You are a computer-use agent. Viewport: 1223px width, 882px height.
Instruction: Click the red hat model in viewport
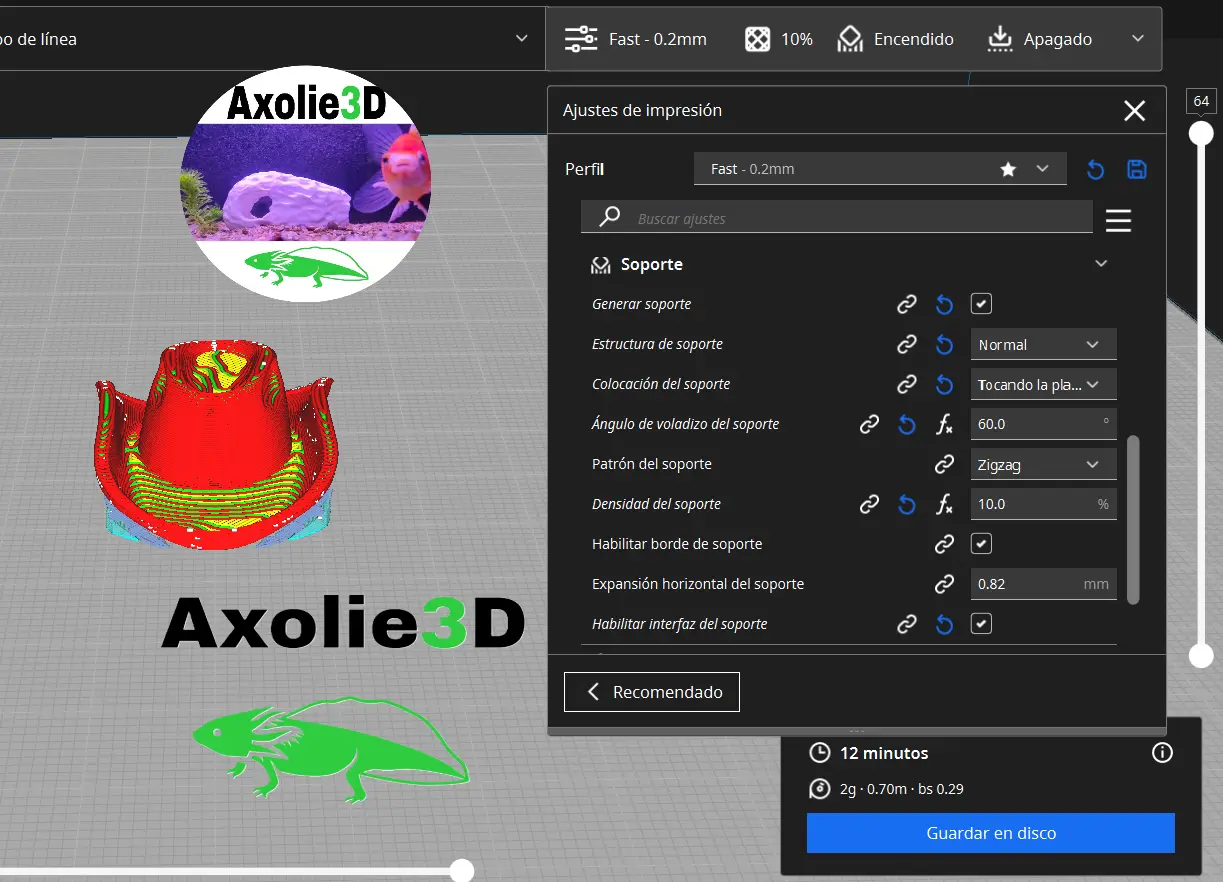tap(216, 445)
